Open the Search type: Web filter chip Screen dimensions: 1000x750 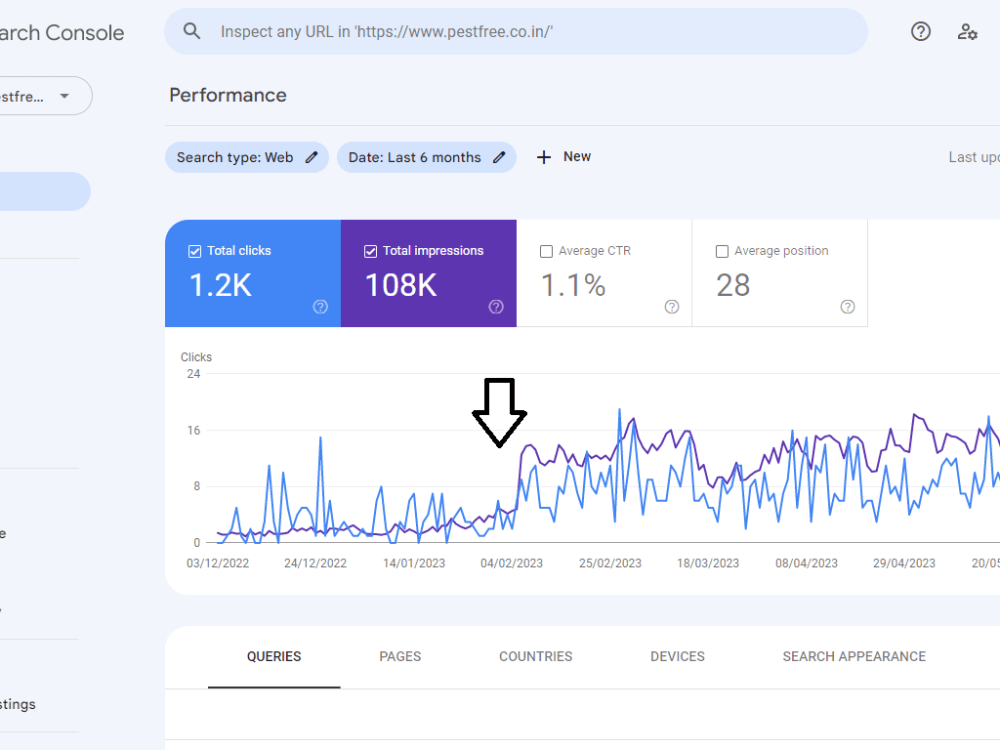[247, 157]
